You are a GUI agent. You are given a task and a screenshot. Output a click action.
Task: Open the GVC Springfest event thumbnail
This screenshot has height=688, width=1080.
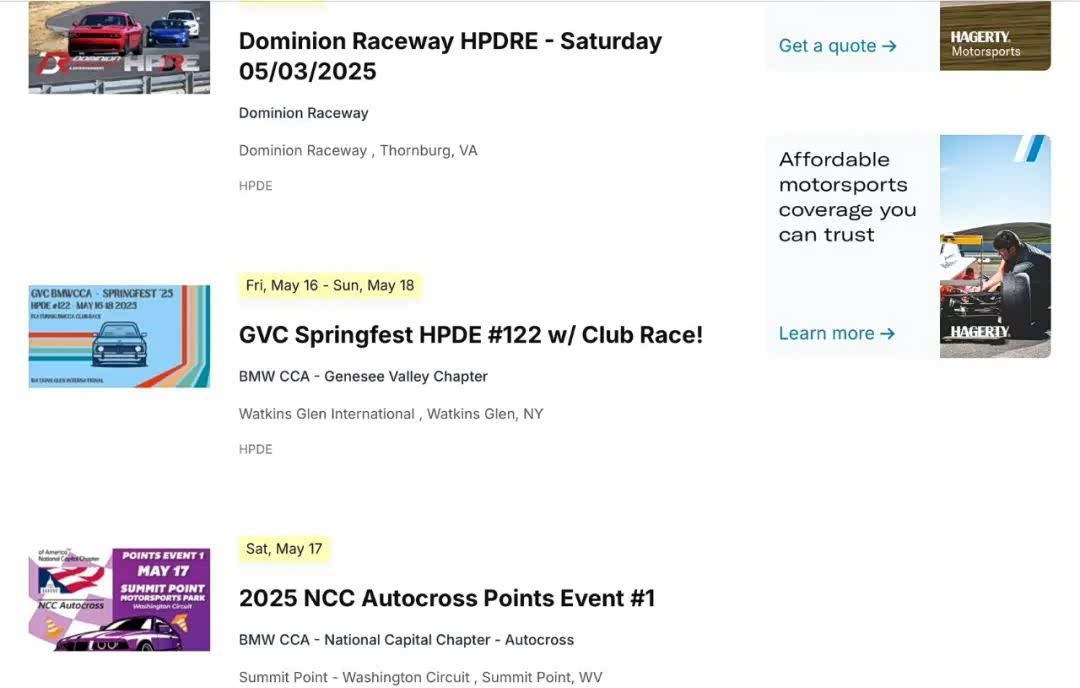pos(119,336)
